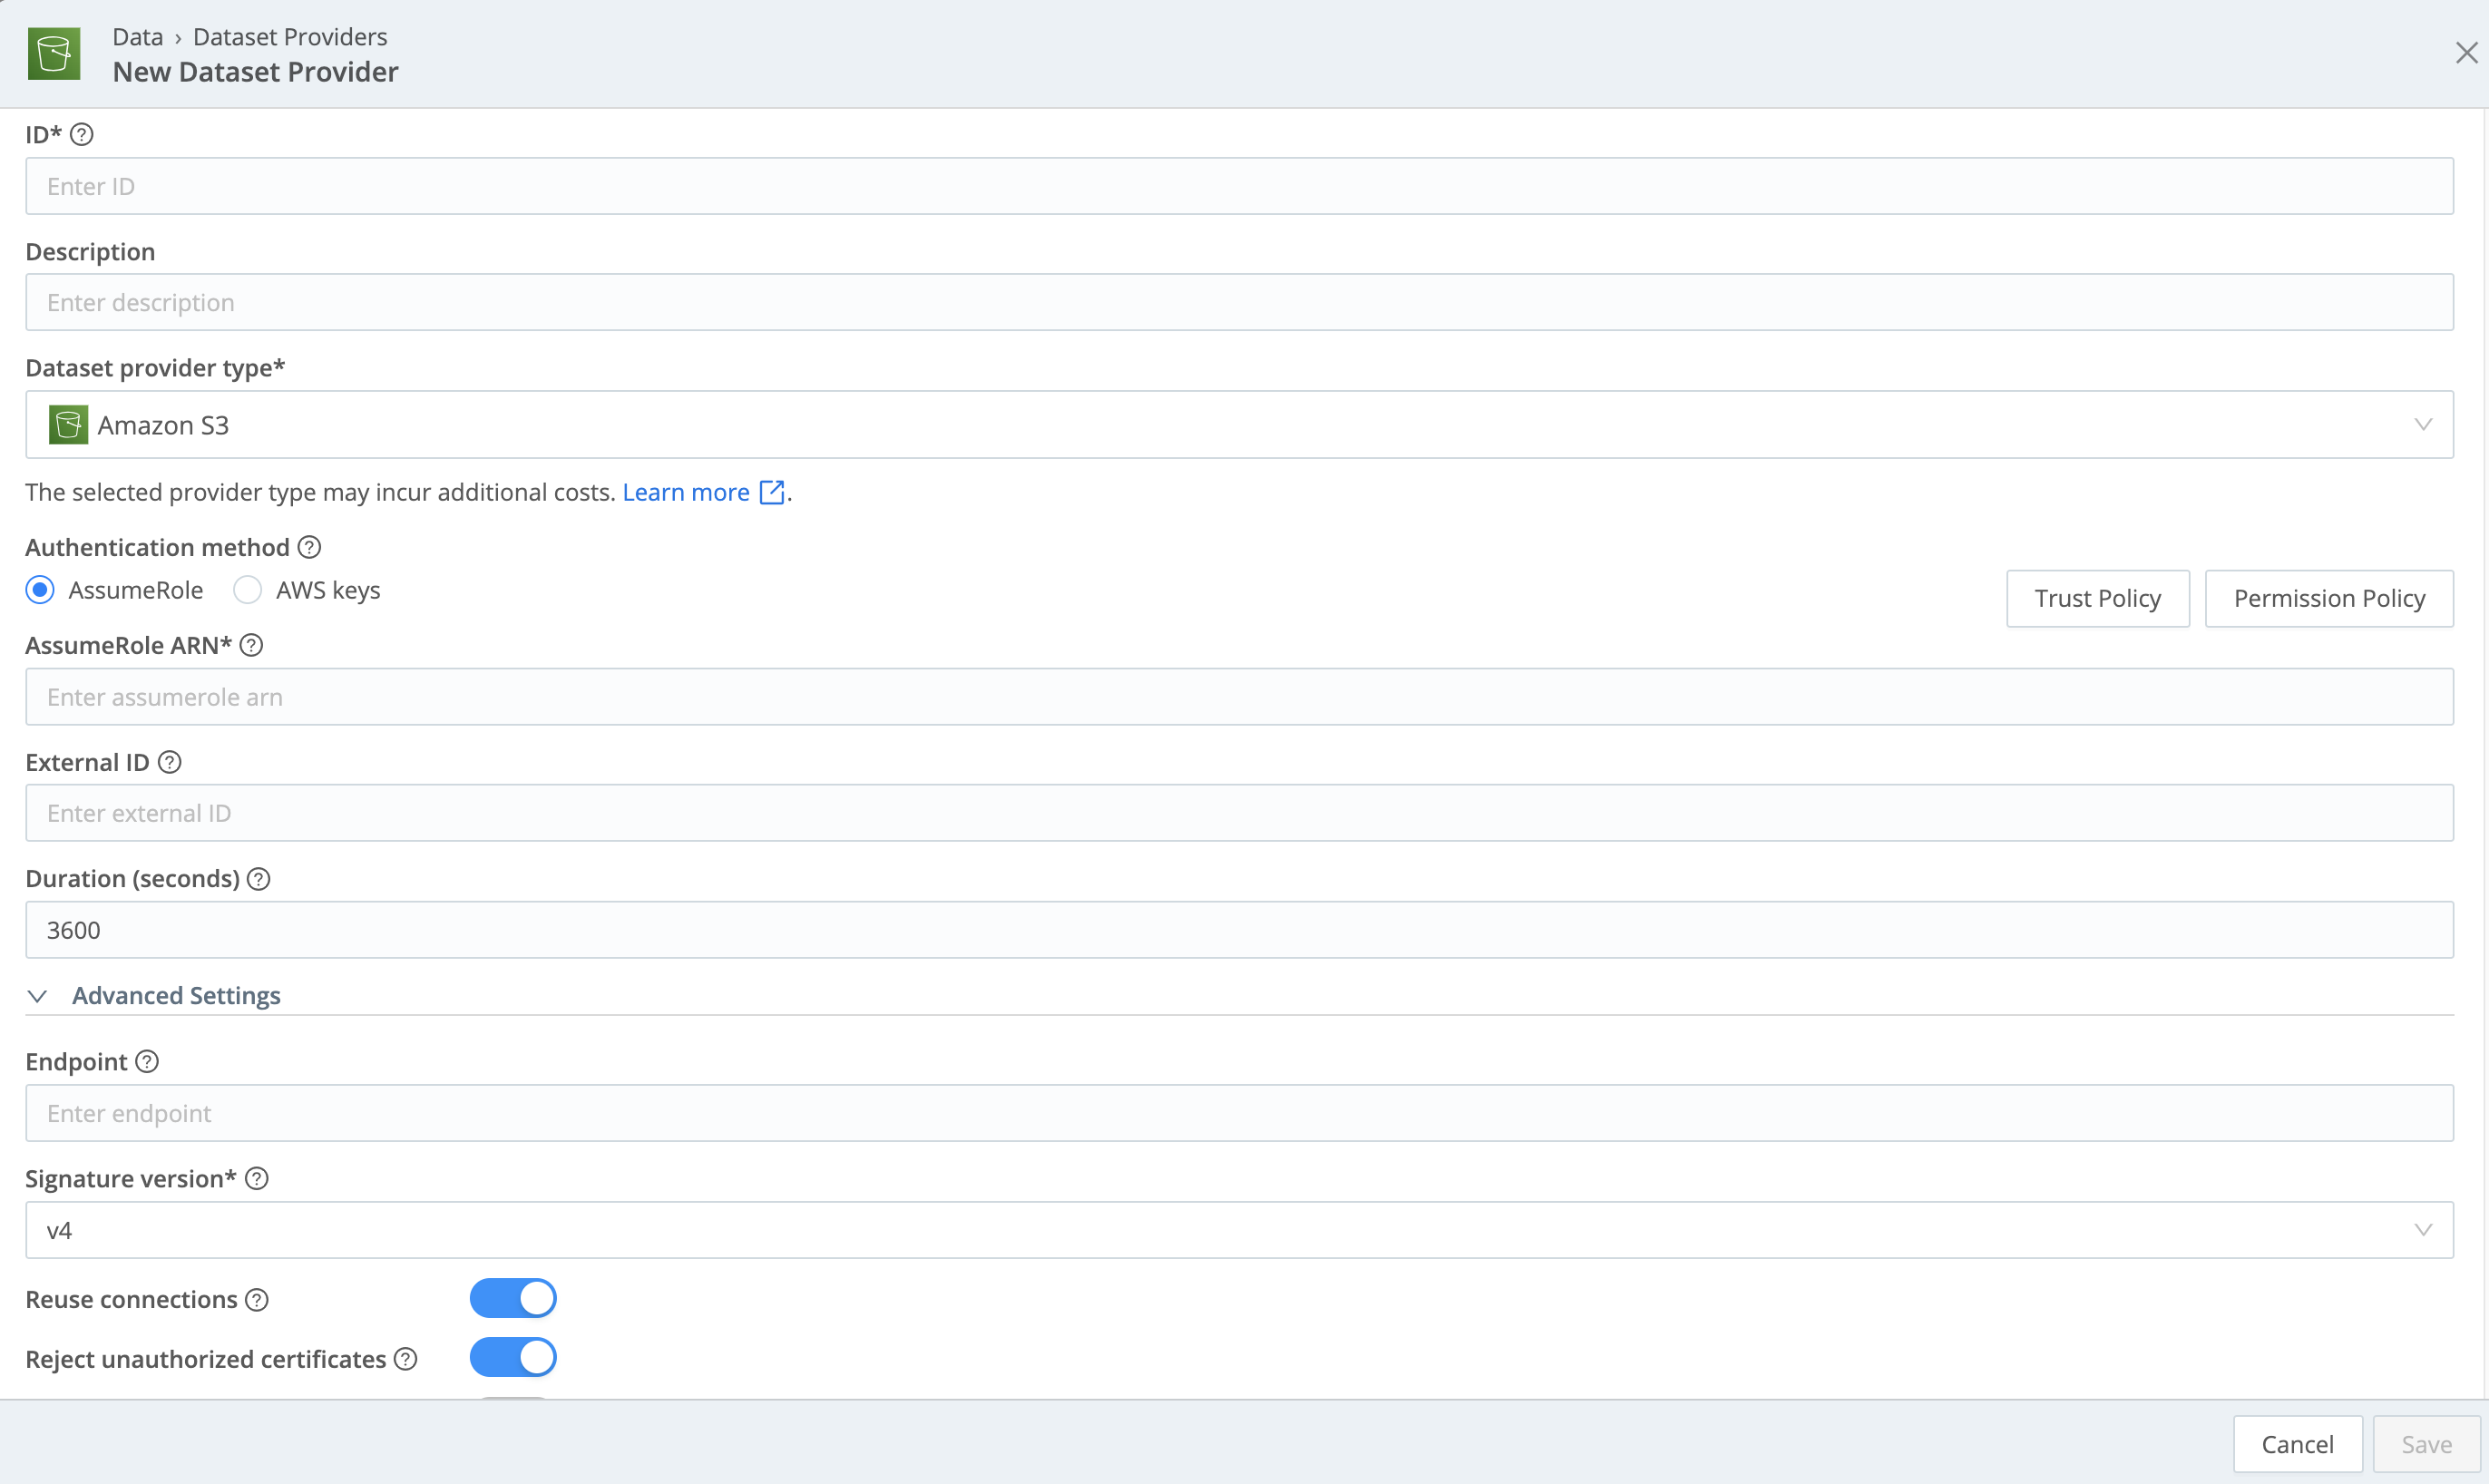Disable the Reuse connections toggle

pyautogui.click(x=513, y=1297)
